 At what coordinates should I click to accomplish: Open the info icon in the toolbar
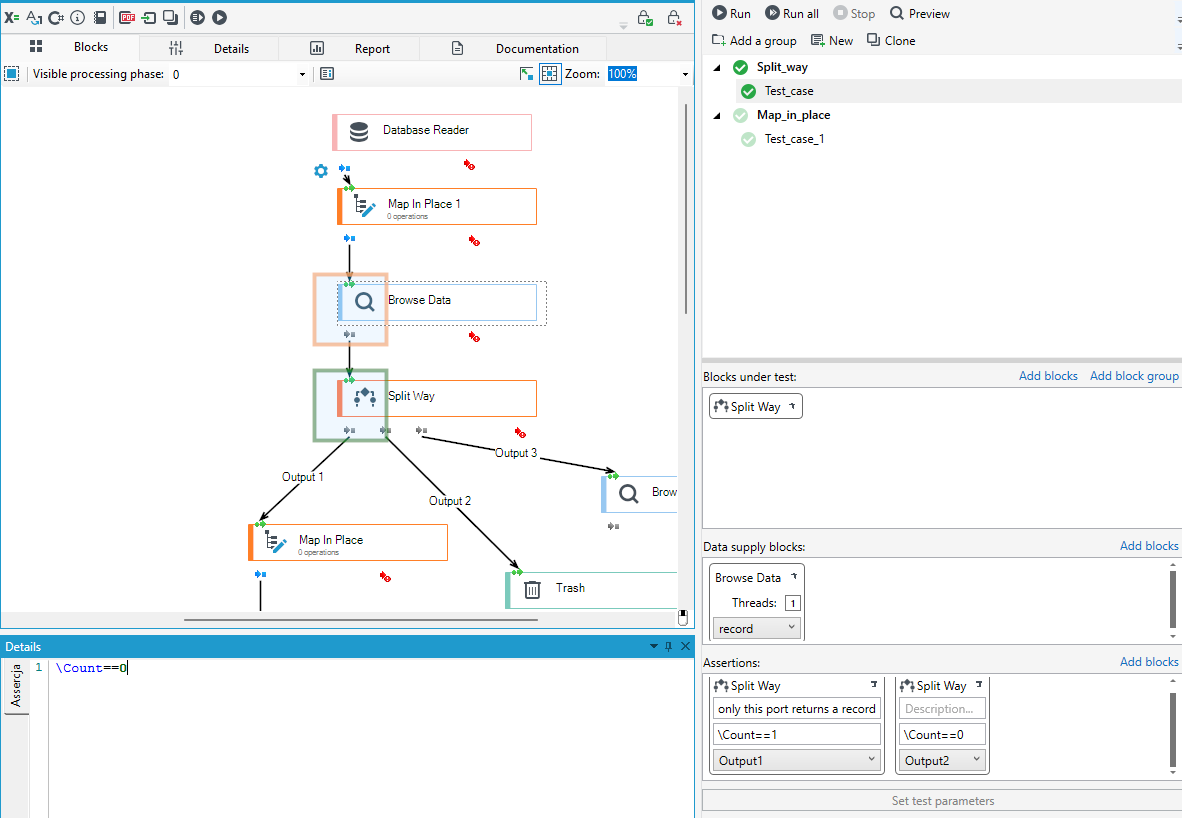78,17
